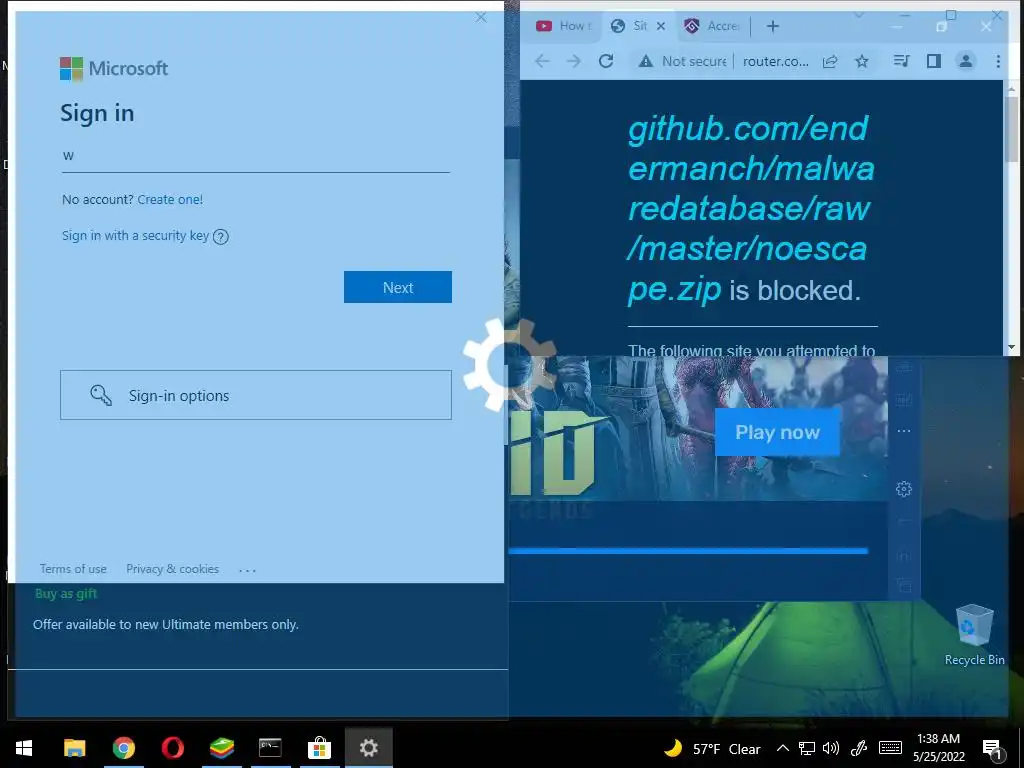
Task: Click the router.co... address bar
Action: 776,61
